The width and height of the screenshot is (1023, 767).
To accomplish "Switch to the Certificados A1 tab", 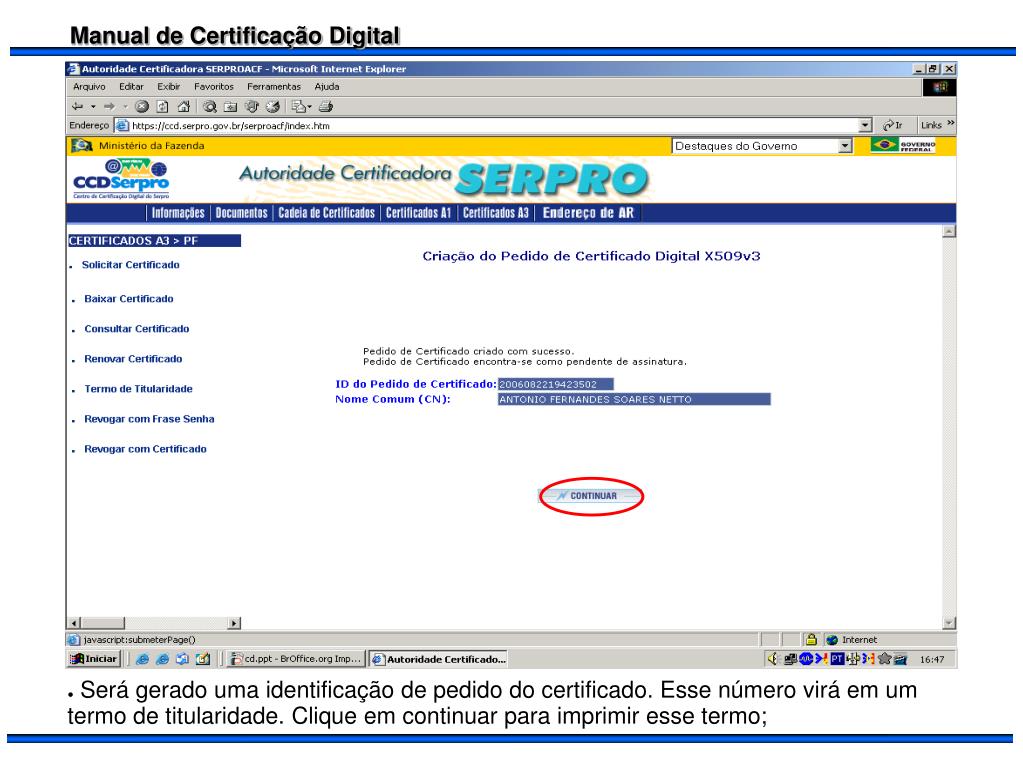I will click(418, 213).
